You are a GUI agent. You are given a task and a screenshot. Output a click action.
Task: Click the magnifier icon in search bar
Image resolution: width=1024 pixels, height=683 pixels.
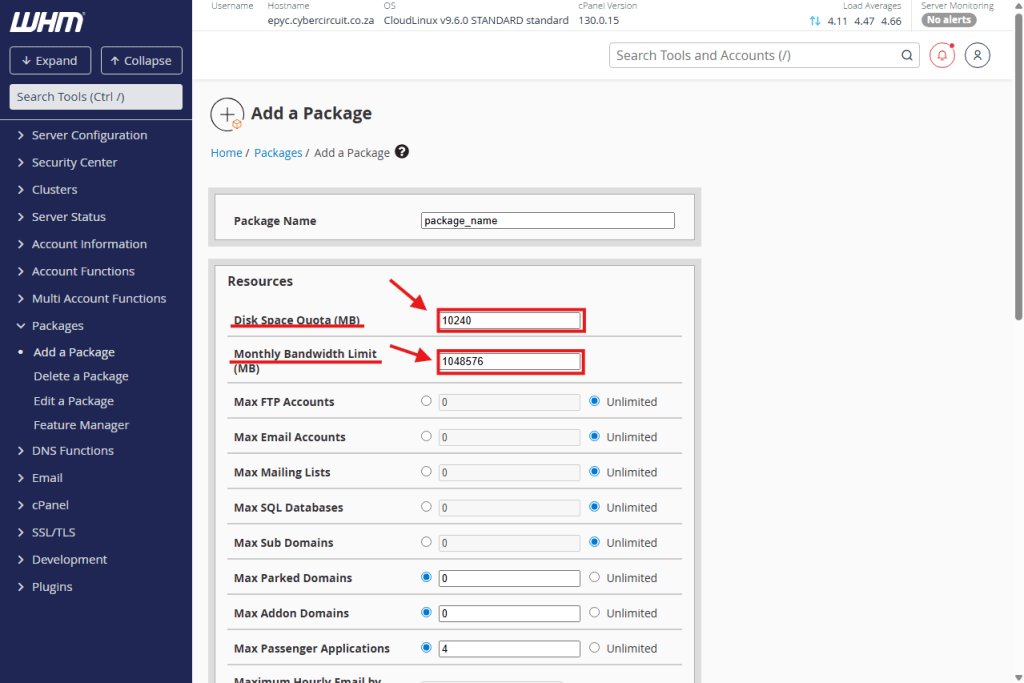[907, 56]
